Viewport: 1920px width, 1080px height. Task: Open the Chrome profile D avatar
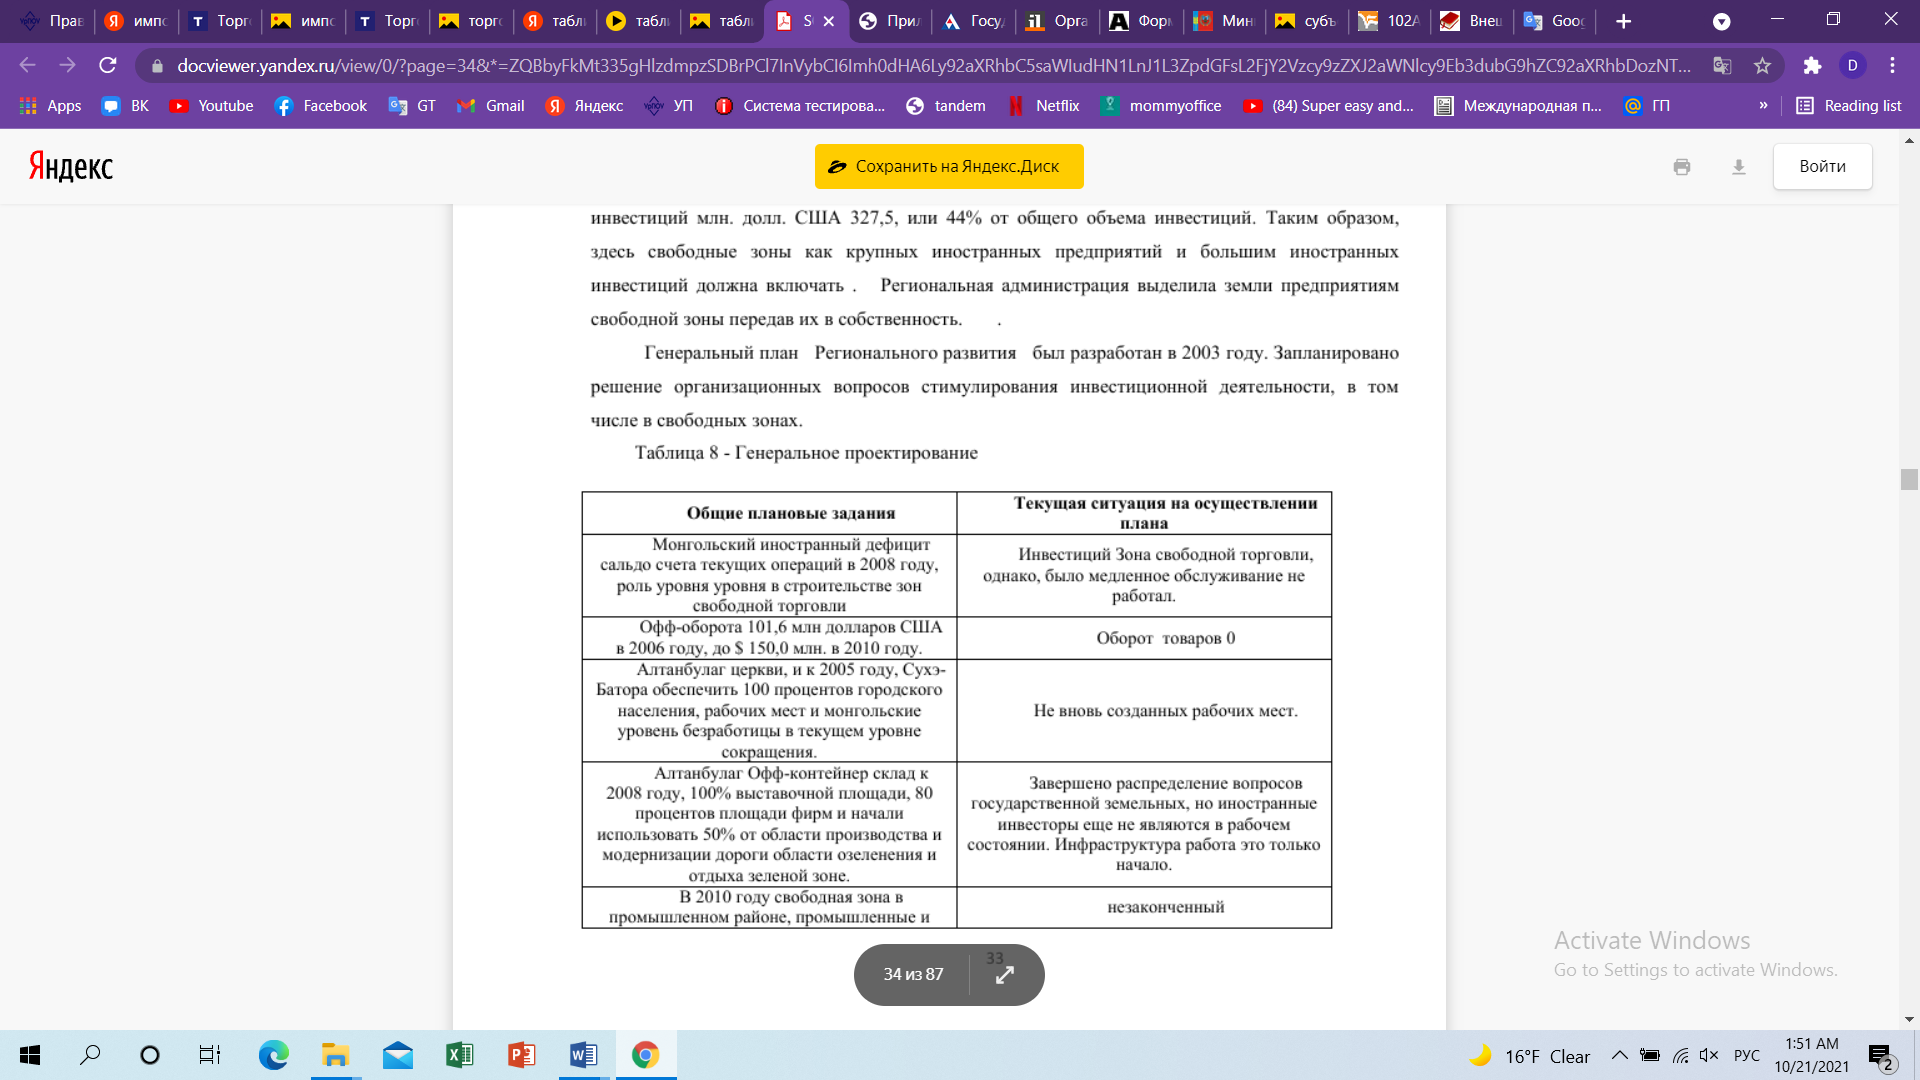coord(1852,66)
